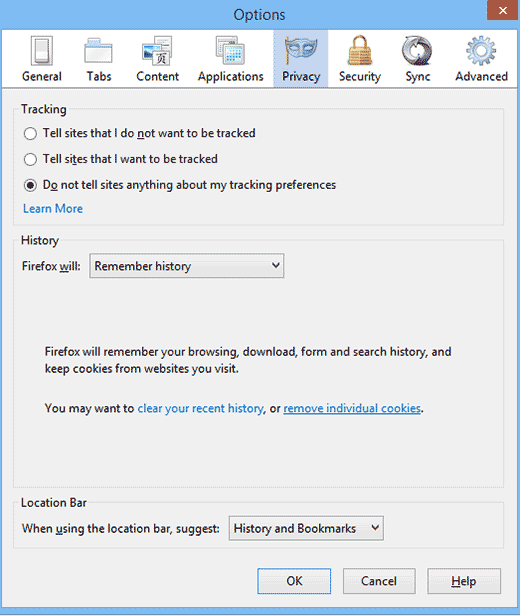The height and width of the screenshot is (616, 520).
Task: Open the General settings light switch icon
Action: click(42, 51)
